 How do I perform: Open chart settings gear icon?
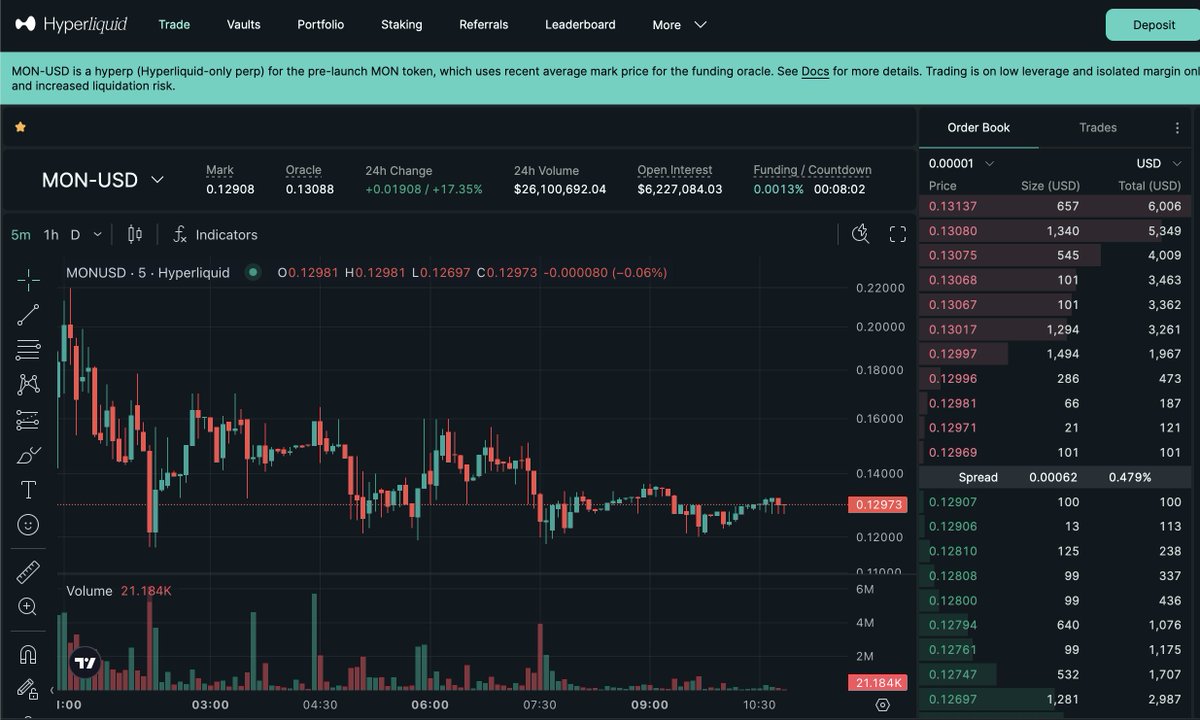point(882,705)
